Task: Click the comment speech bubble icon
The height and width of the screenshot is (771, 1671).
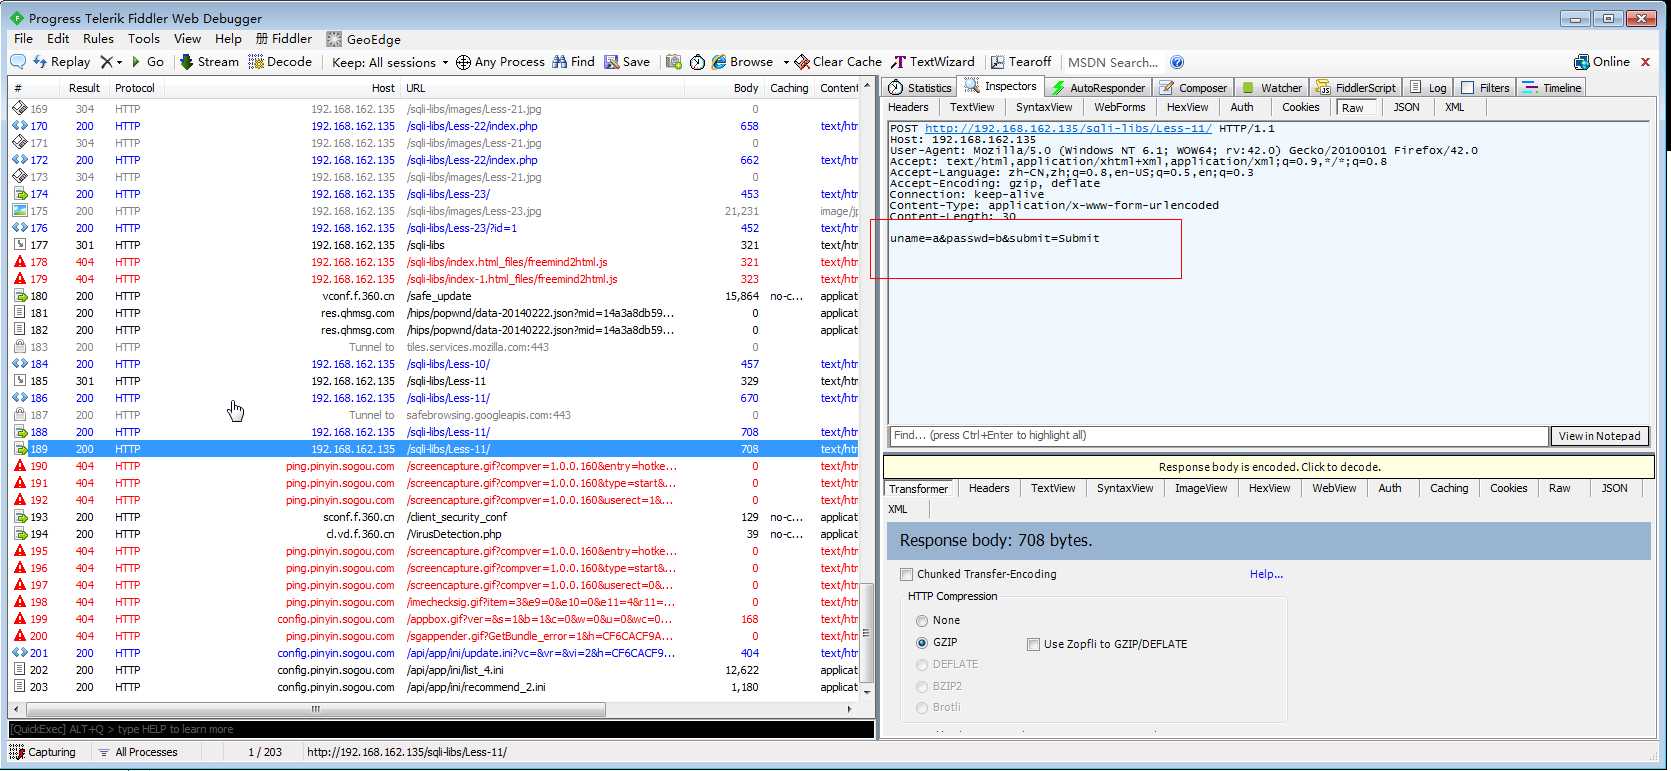Action: click(x=18, y=62)
